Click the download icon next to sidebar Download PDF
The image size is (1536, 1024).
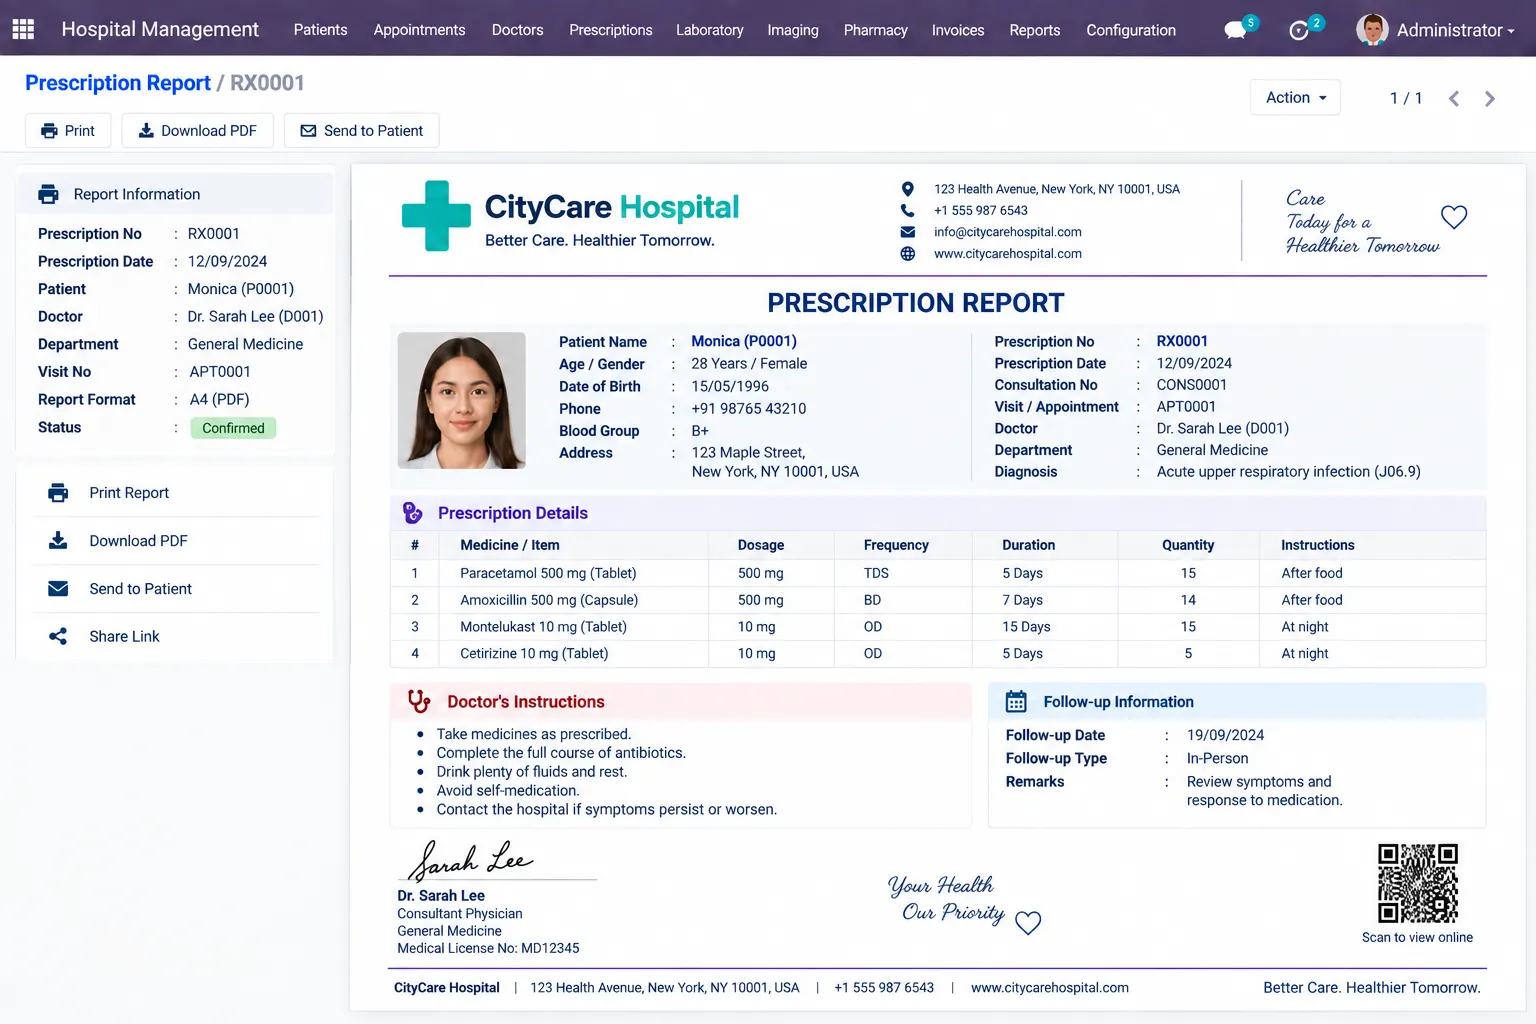[x=58, y=541]
